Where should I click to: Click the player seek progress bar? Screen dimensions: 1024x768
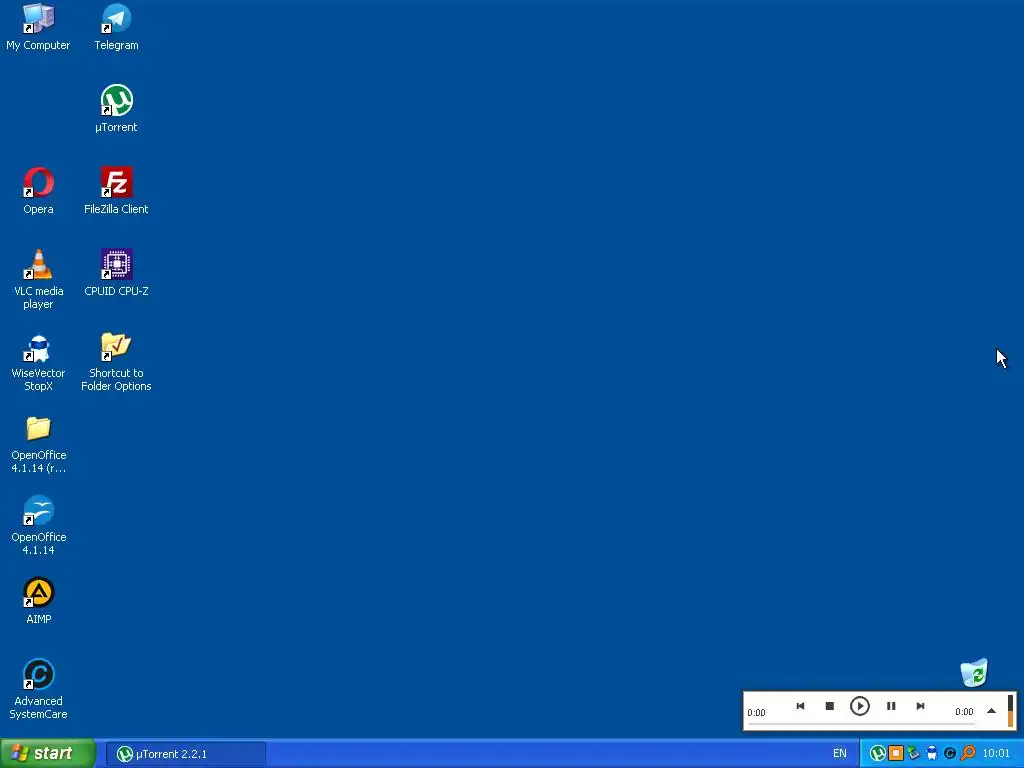(x=861, y=724)
